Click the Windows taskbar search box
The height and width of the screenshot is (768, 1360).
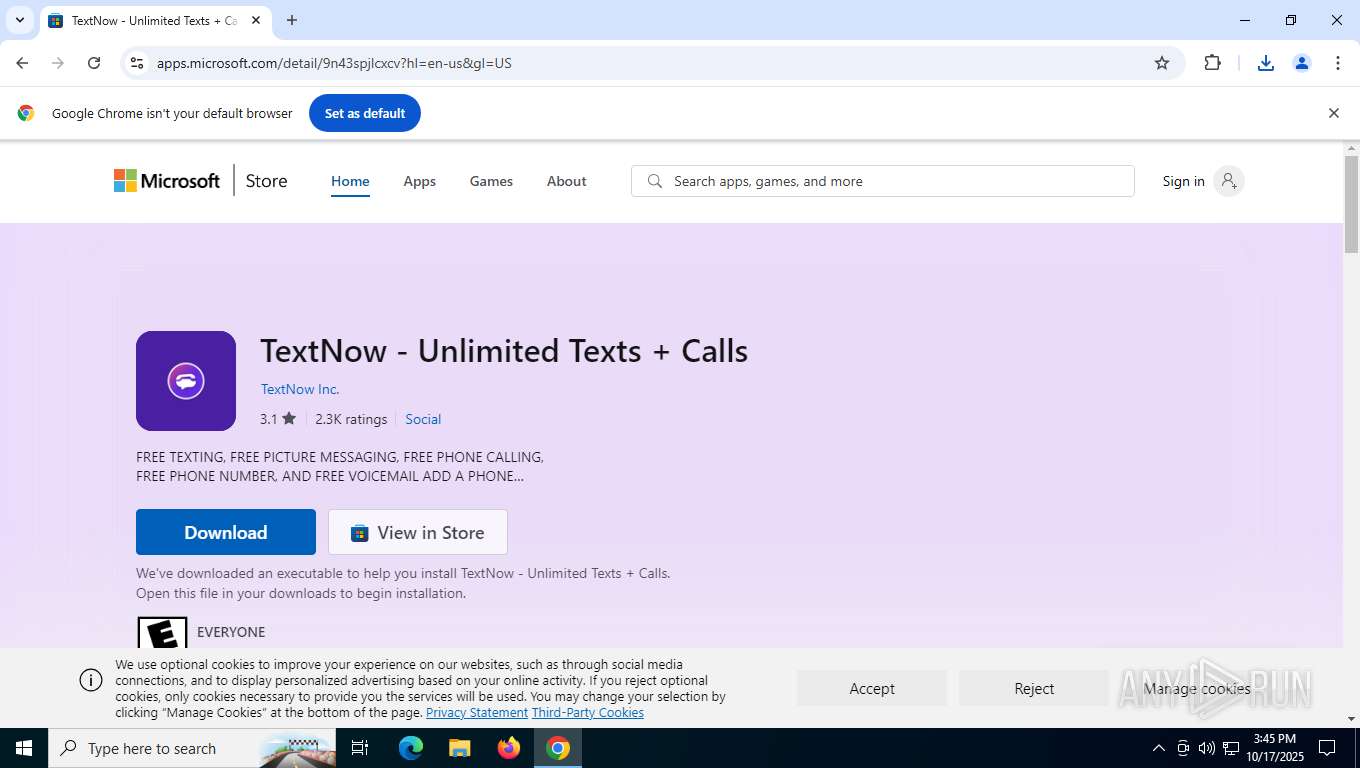[192, 748]
